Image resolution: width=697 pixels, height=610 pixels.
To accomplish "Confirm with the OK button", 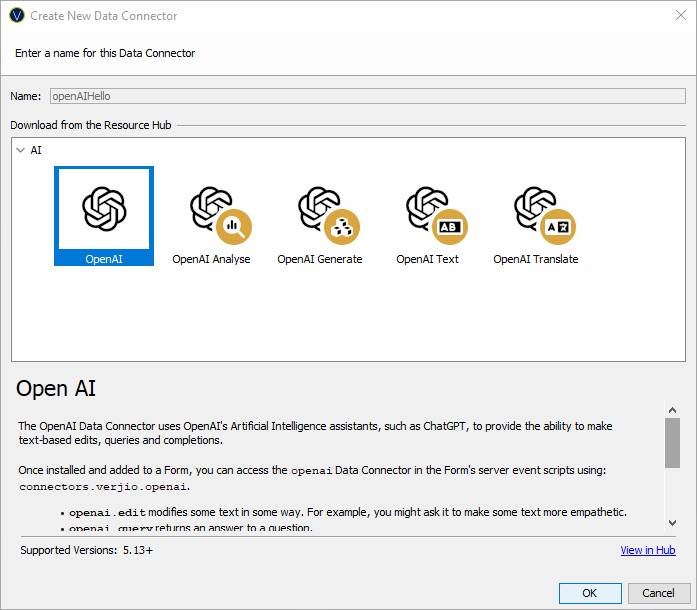I will [x=589, y=593].
